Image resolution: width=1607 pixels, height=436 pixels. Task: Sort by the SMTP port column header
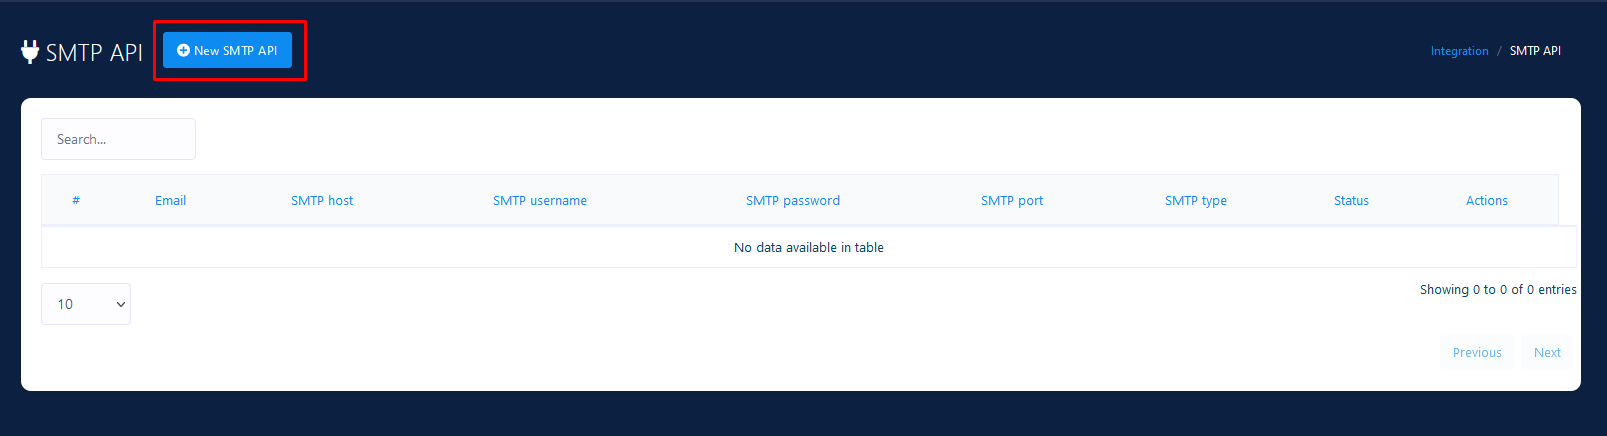(x=1012, y=201)
